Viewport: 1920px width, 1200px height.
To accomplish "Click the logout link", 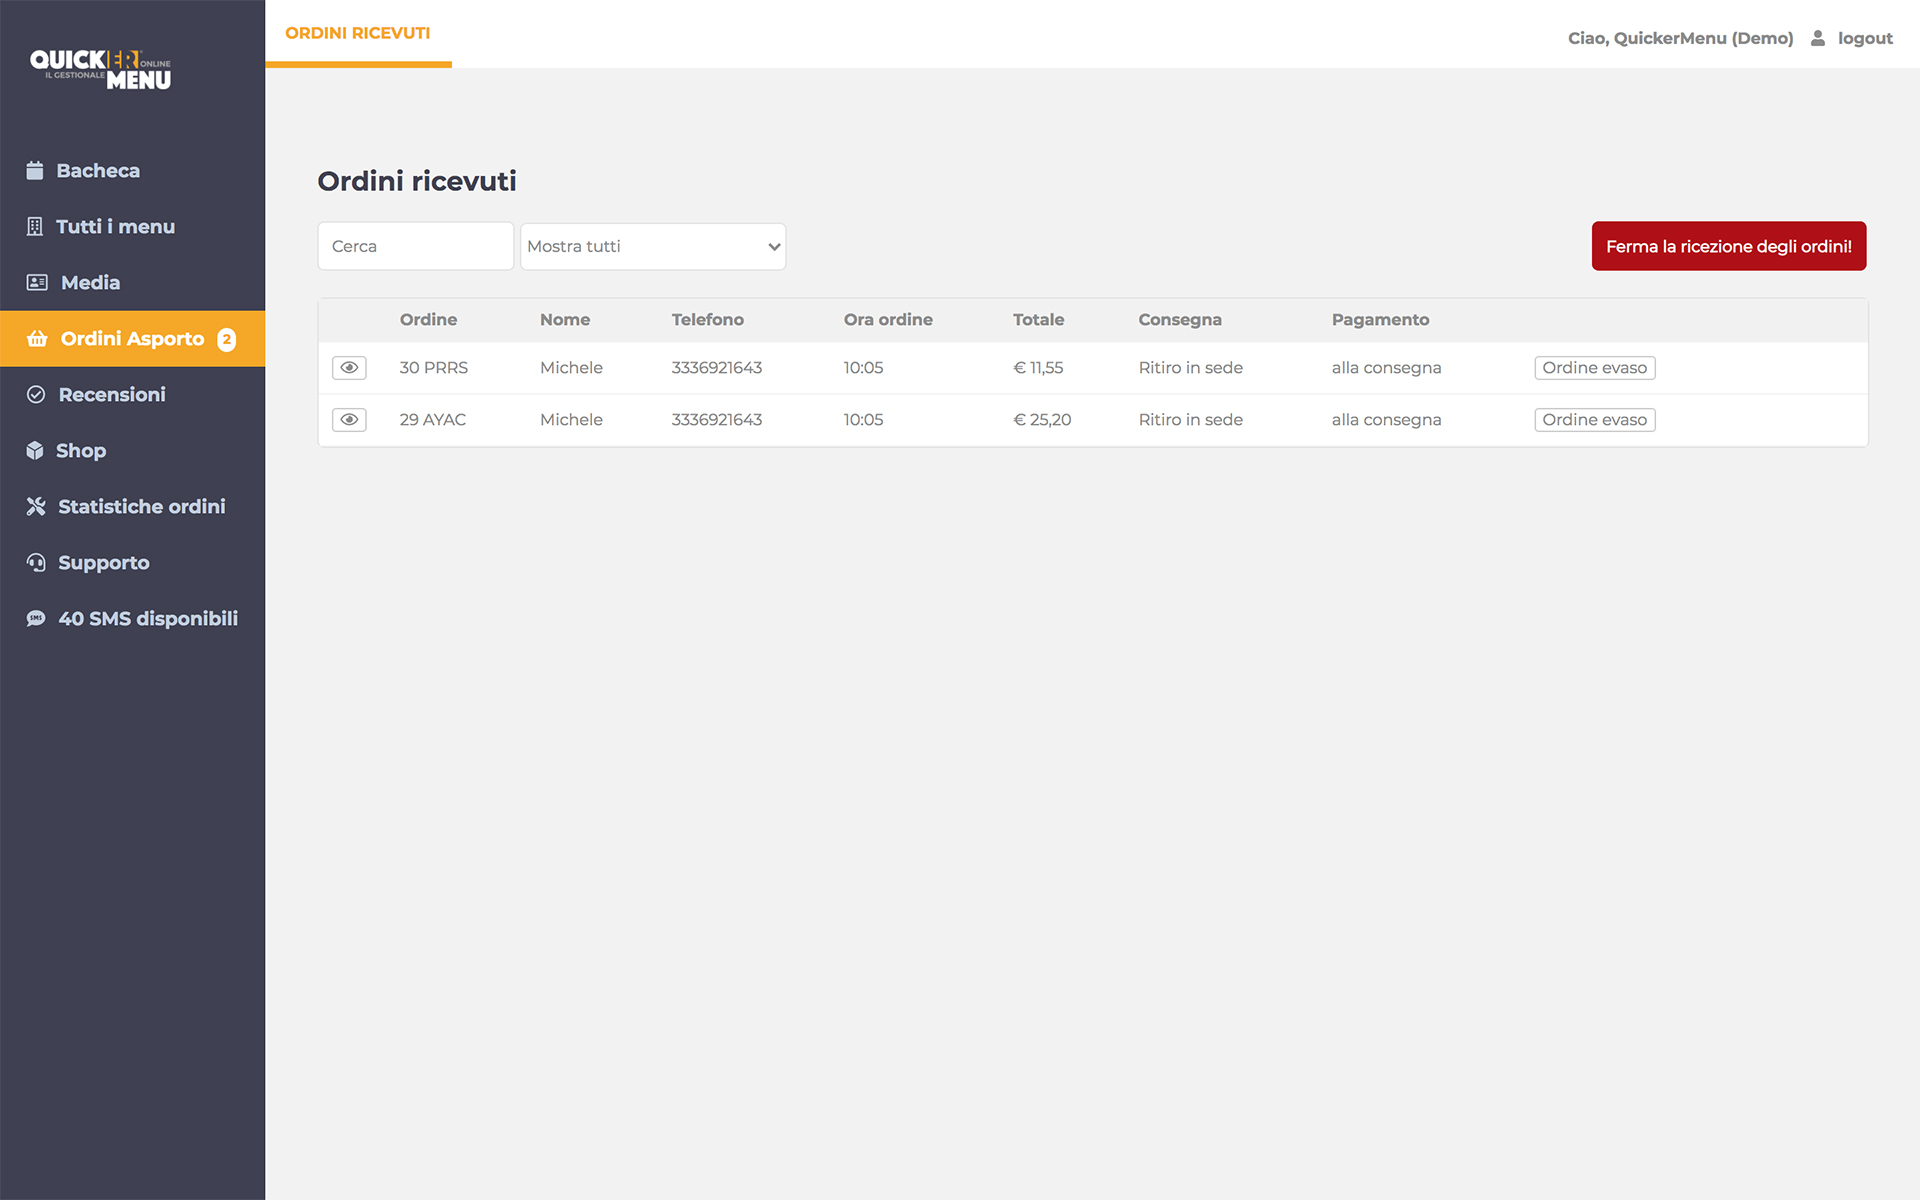I will [1865, 38].
